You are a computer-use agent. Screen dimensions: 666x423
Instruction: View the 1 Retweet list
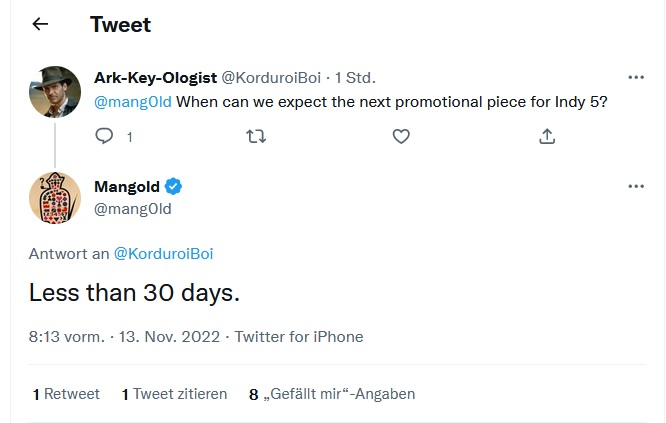[x=66, y=394]
